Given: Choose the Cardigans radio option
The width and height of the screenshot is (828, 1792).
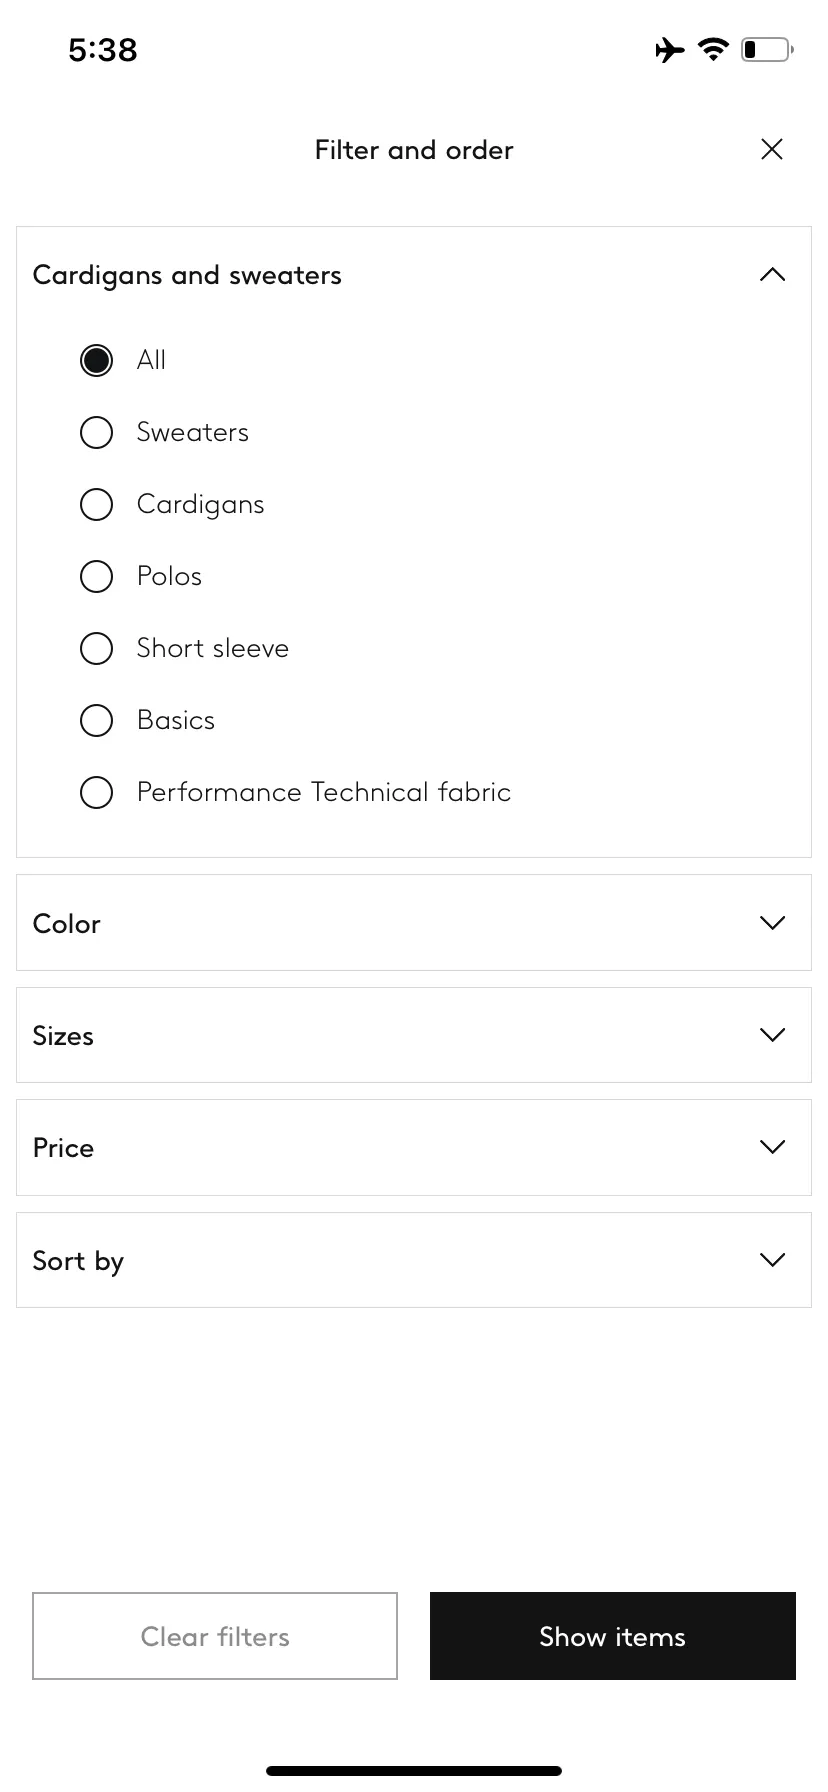Looking at the screenshot, I should [96, 504].
